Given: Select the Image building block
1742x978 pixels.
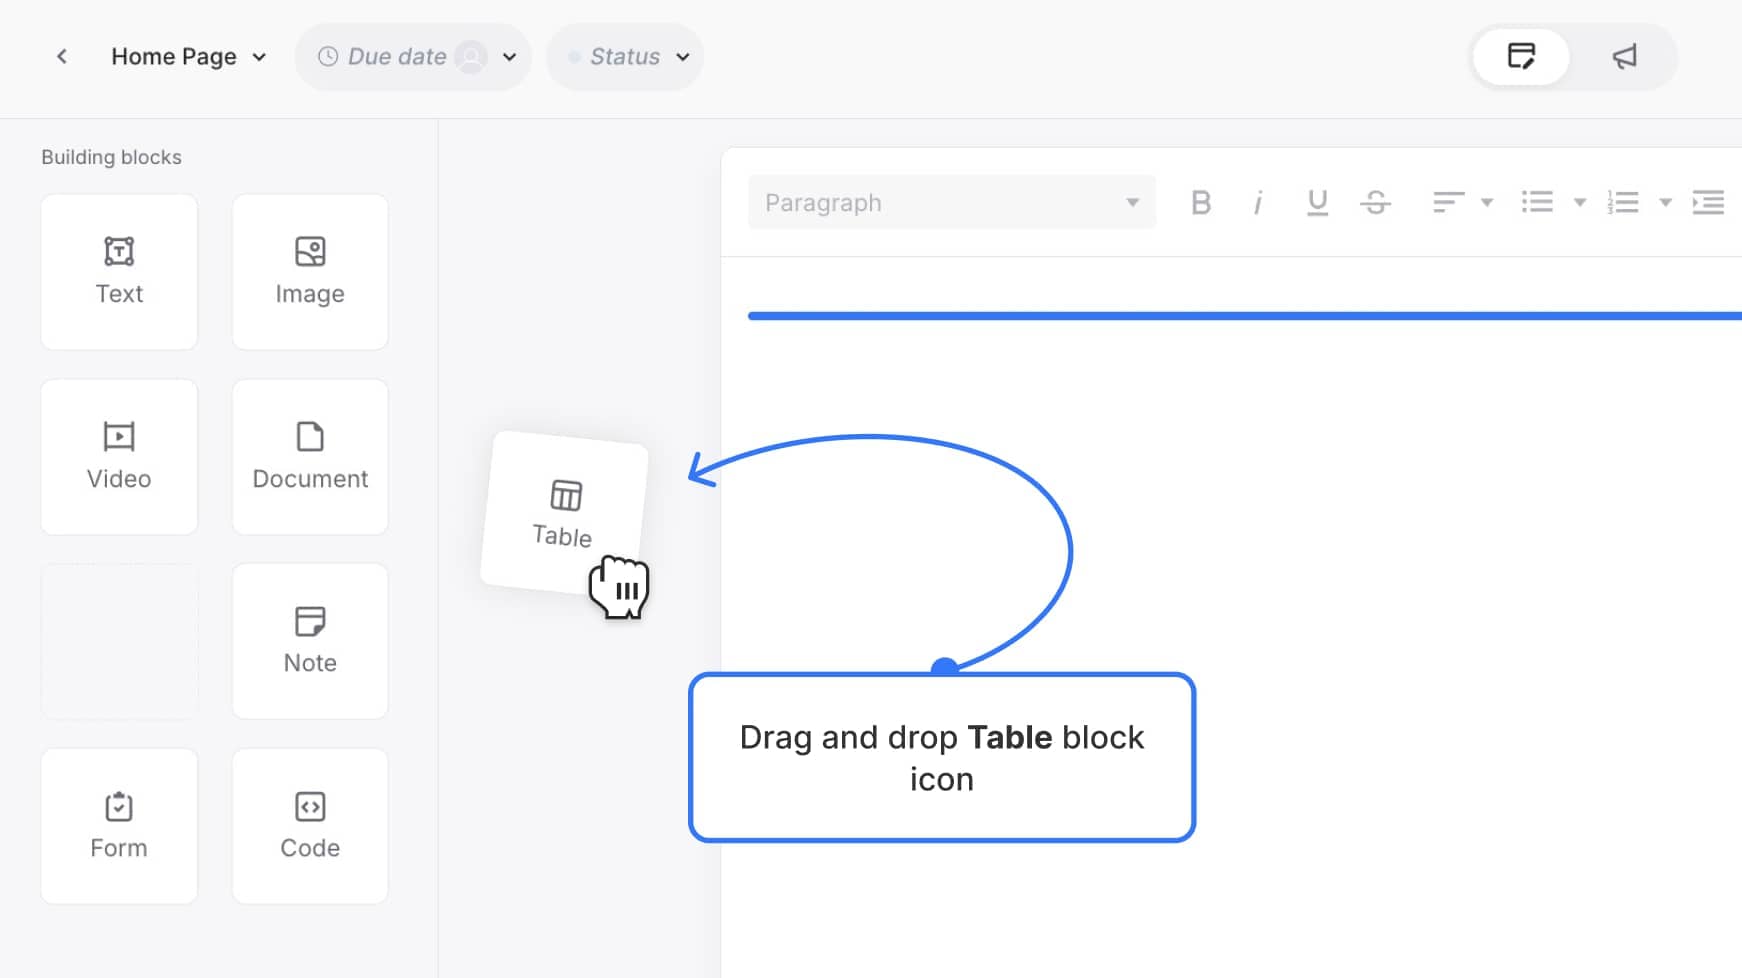Looking at the screenshot, I should (310, 272).
